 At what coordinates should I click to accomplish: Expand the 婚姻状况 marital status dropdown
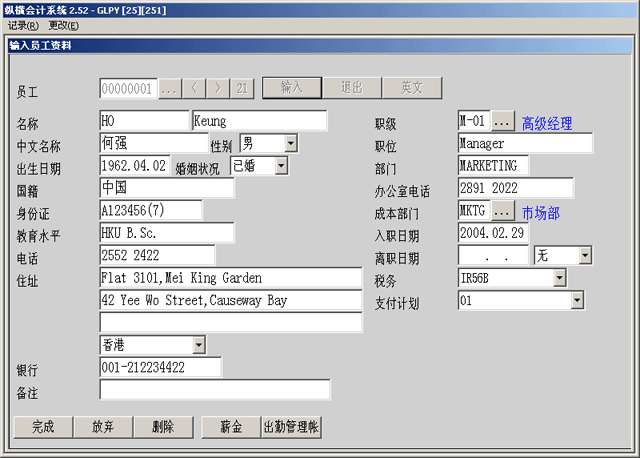(281, 166)
